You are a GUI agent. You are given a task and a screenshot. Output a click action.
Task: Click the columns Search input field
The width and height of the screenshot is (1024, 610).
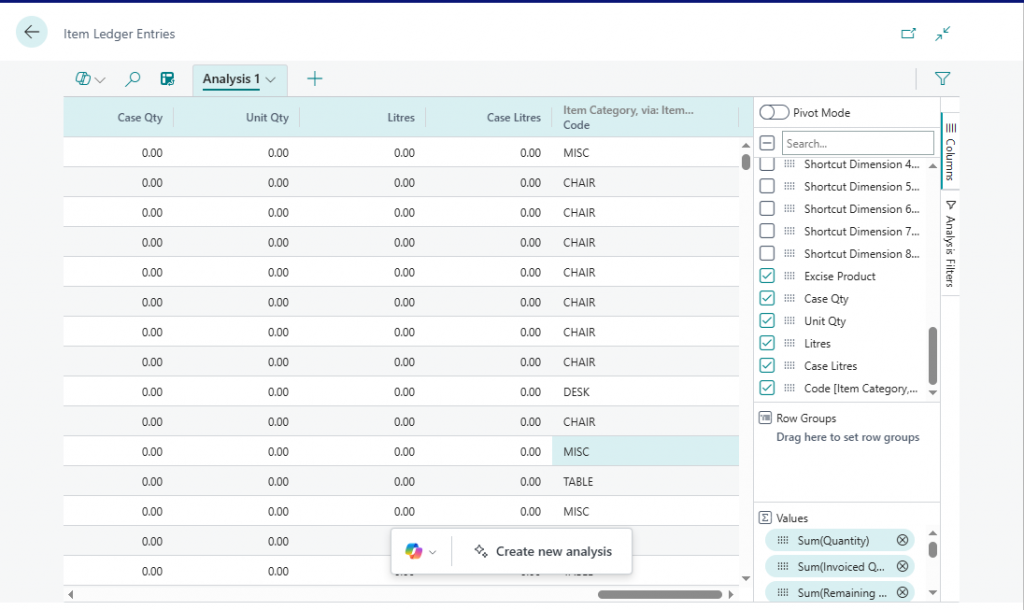(857, 143)
